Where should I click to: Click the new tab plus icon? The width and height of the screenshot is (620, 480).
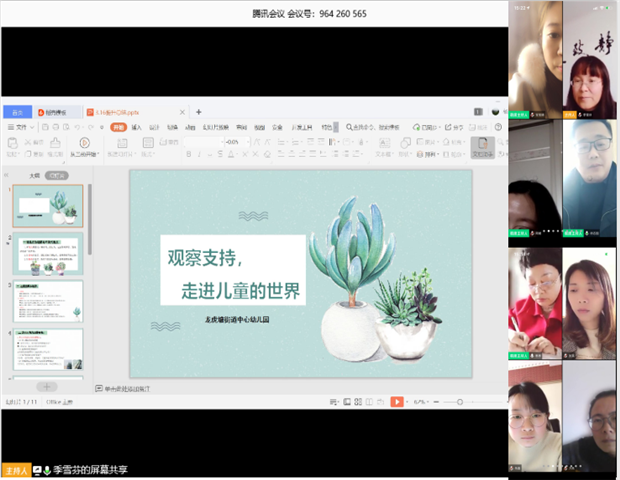tap(198, 112)
